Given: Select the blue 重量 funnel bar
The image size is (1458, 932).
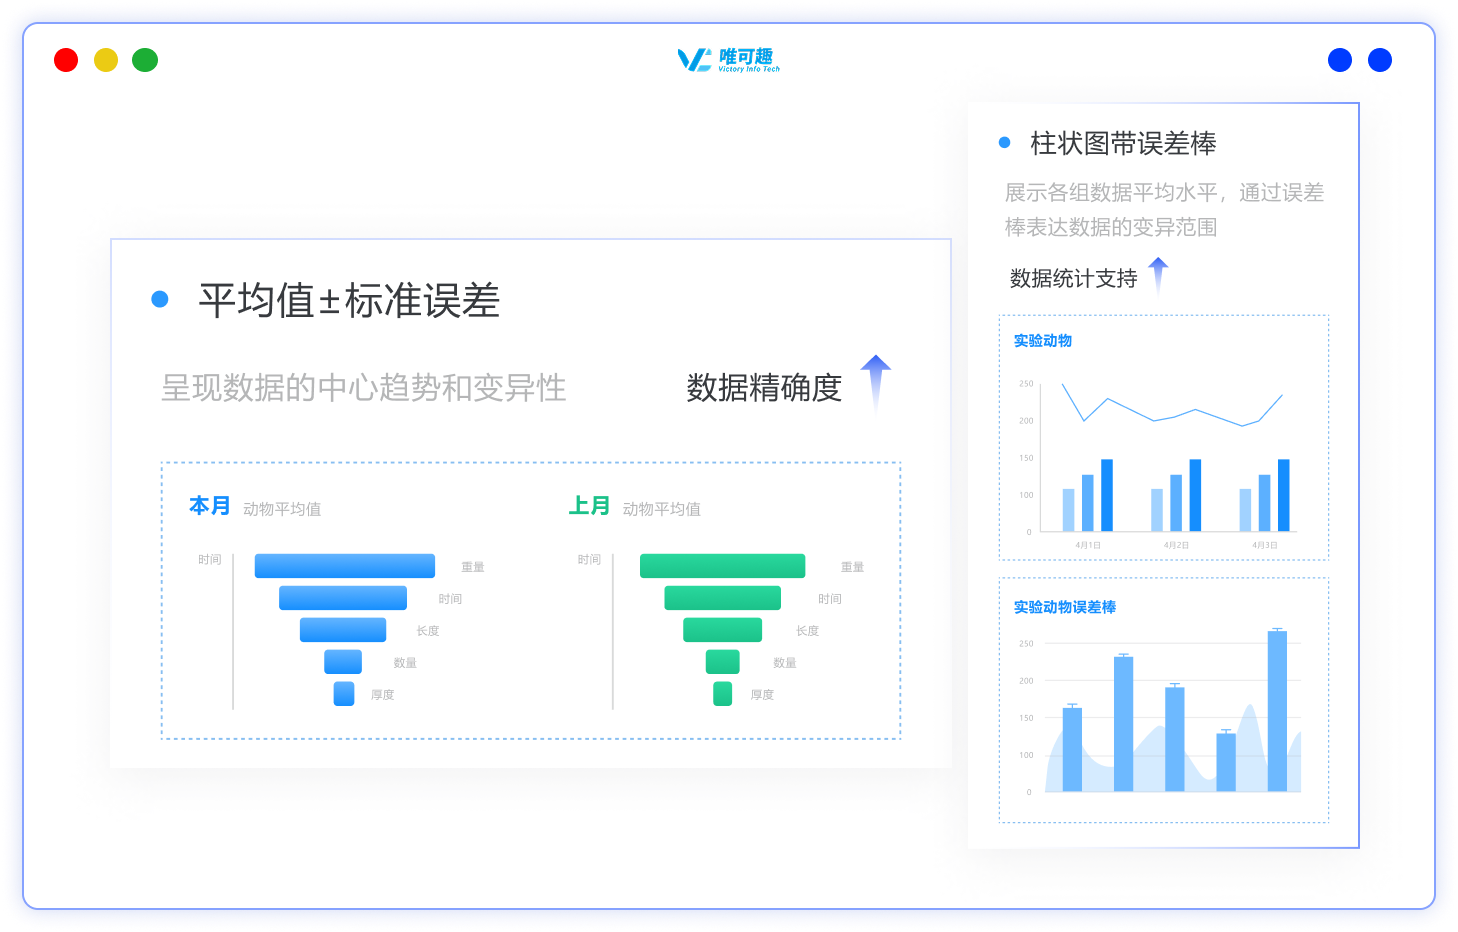Looking at the screenshot, I should [x=344, y=566].
